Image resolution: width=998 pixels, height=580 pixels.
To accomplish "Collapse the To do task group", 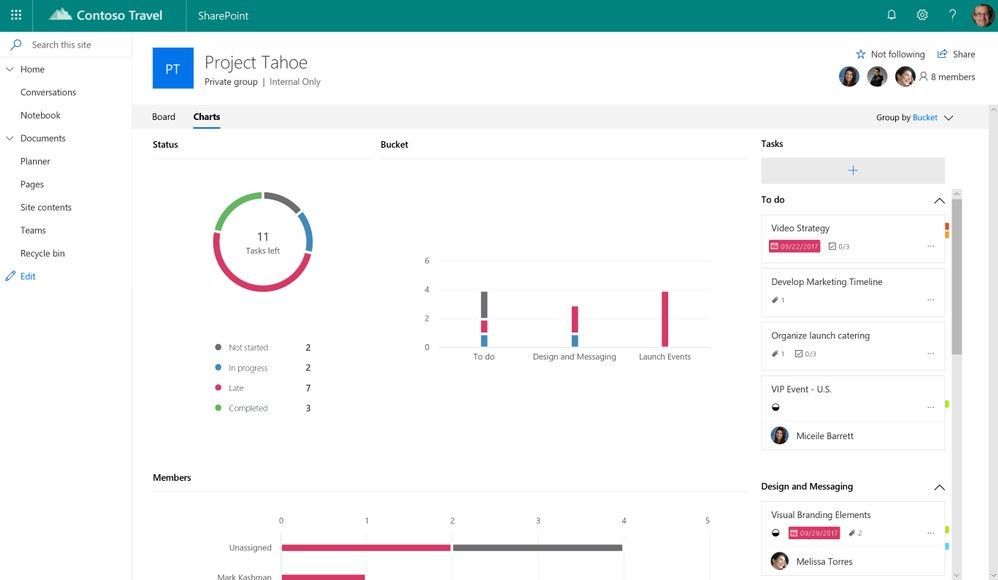I will point(939,200).
